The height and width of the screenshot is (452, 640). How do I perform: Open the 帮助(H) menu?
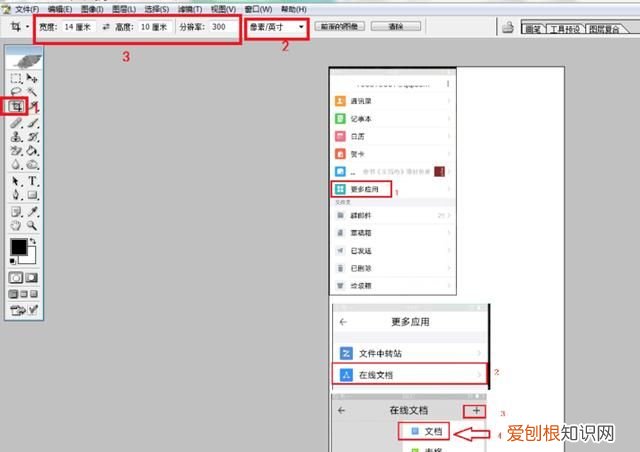click(x=294, y=9)
